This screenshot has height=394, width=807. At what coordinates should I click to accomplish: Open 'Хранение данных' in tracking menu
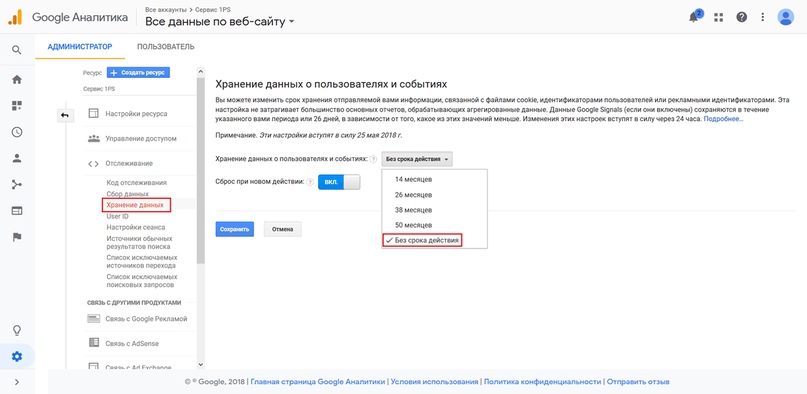[136, 205]
